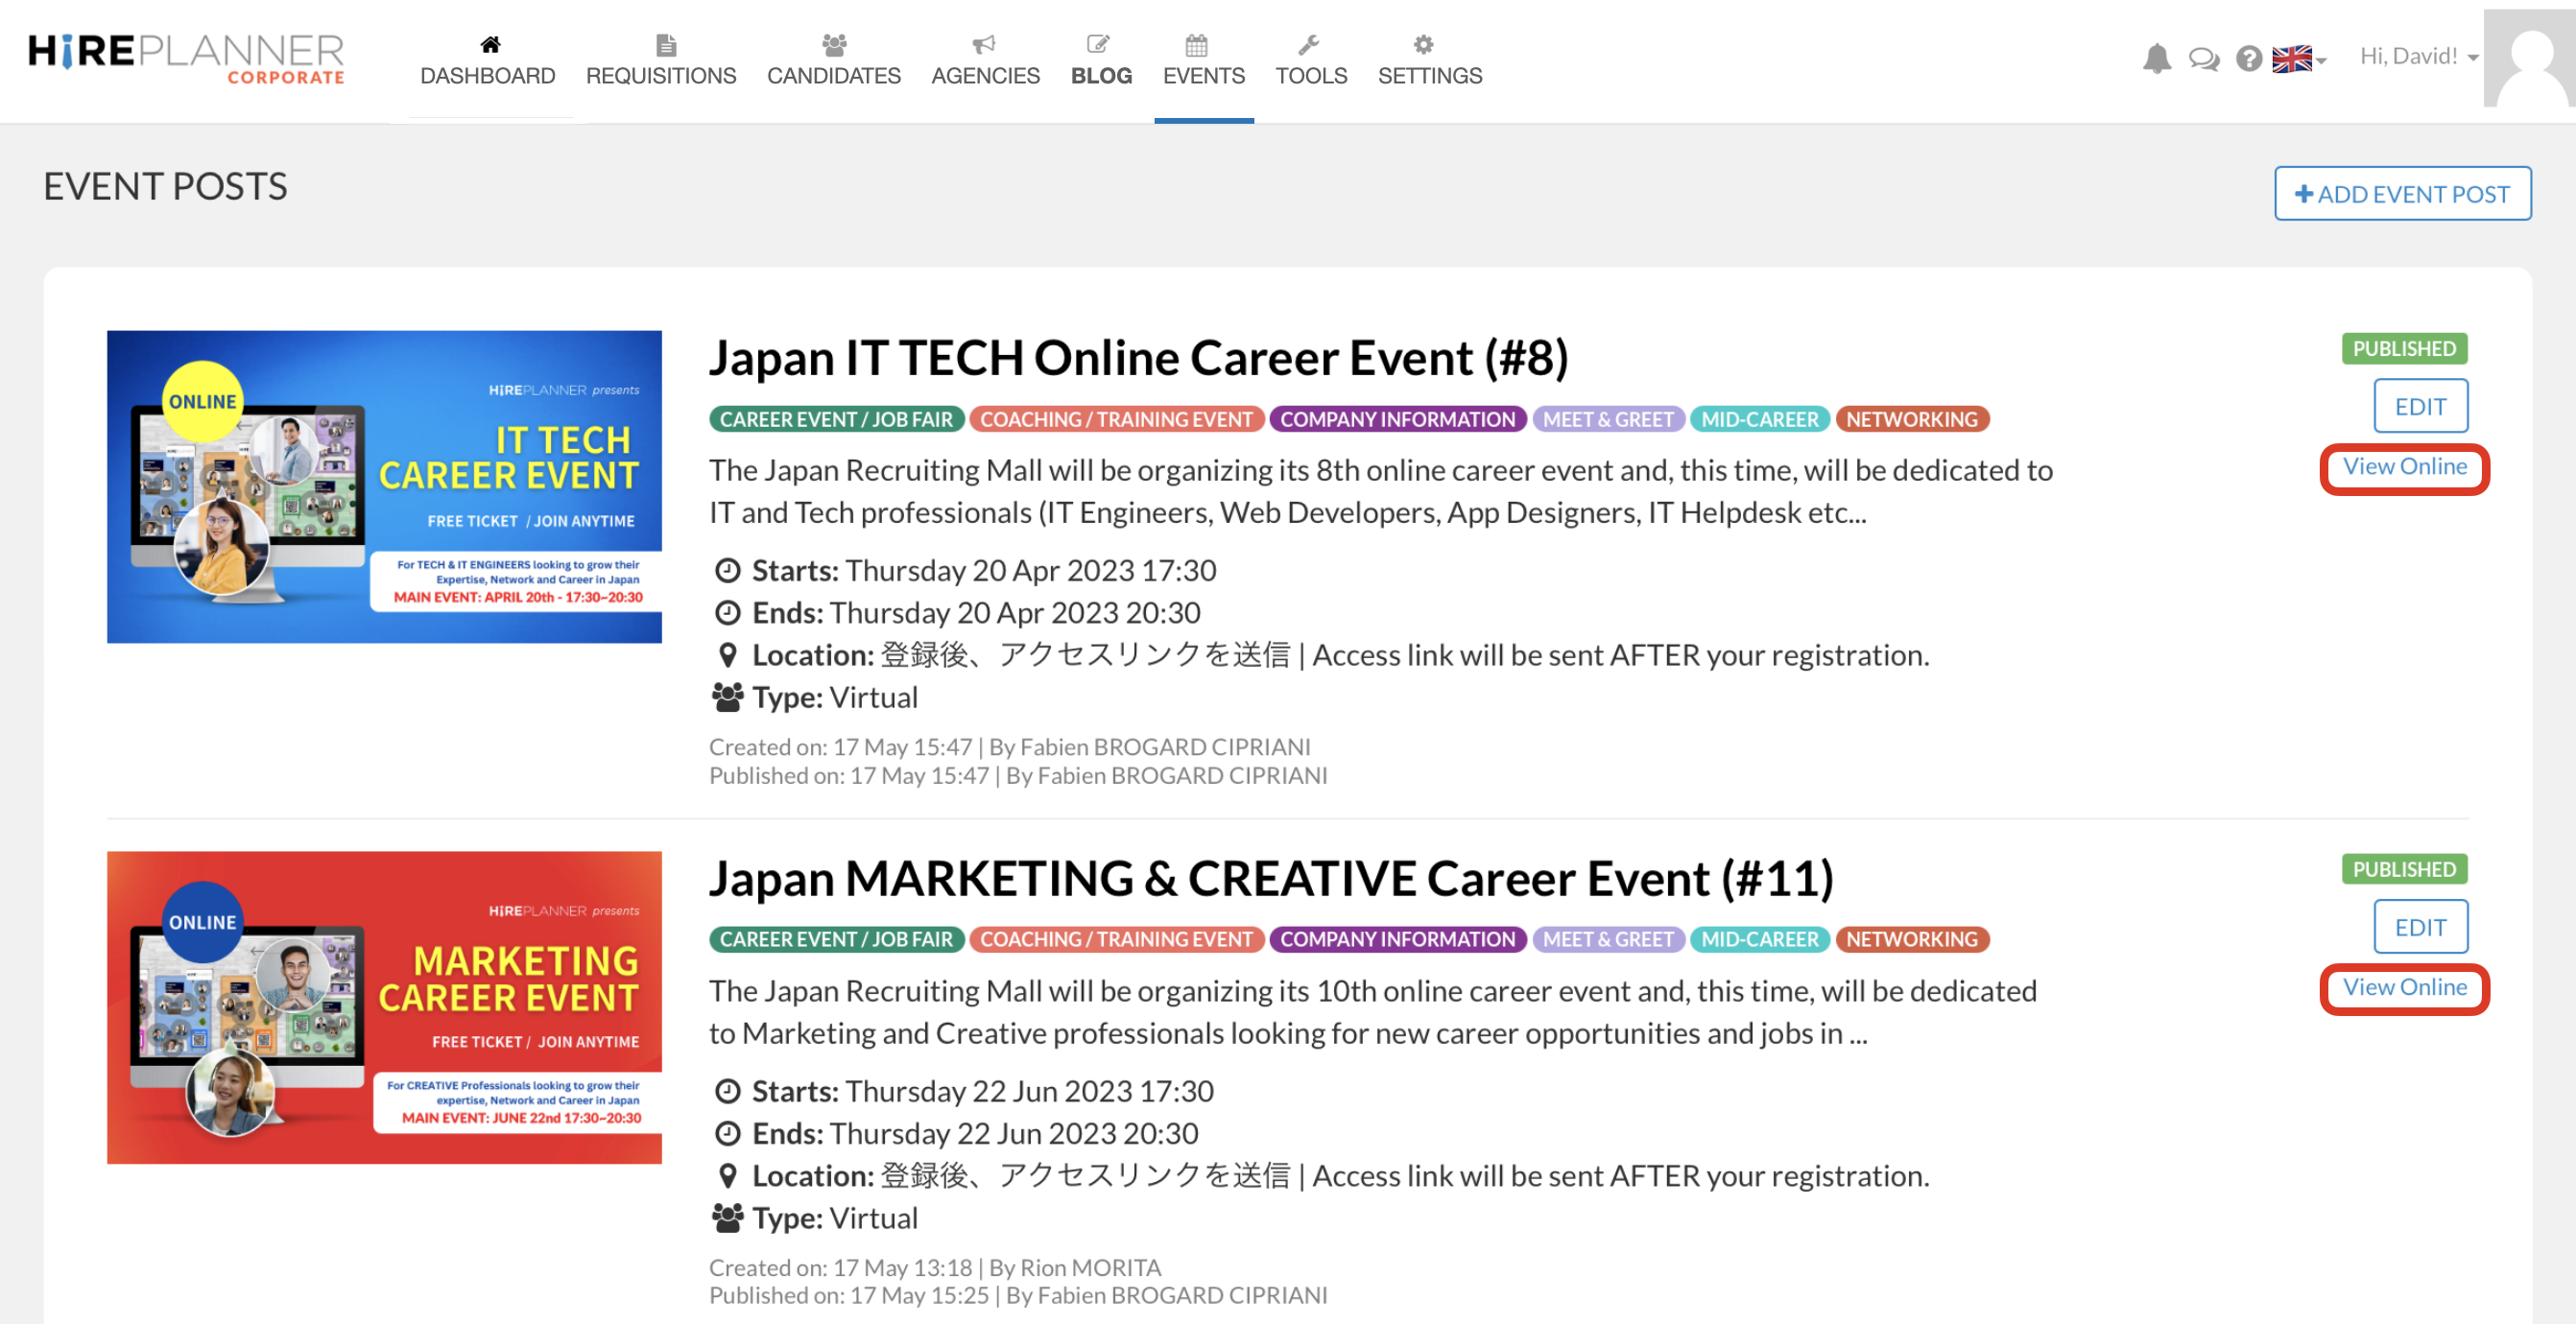Screen dimensions: 2576x1324
Task: Open the UK flag language dropdown
Action: click(x=2298, y=59)
